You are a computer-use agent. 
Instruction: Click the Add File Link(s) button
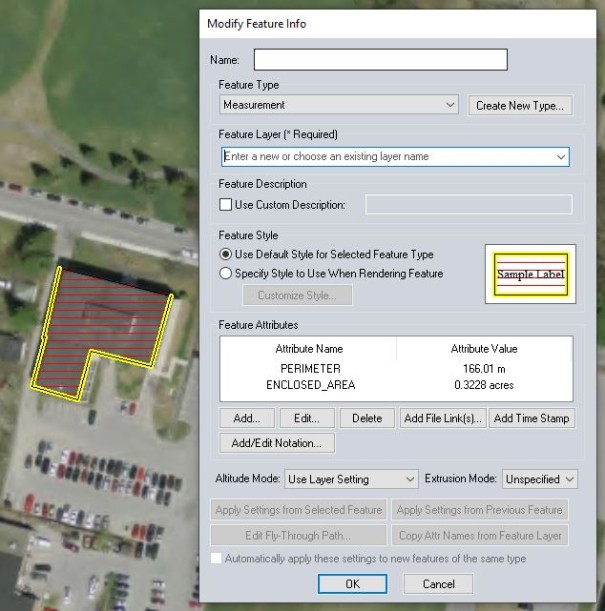point(442,418)
